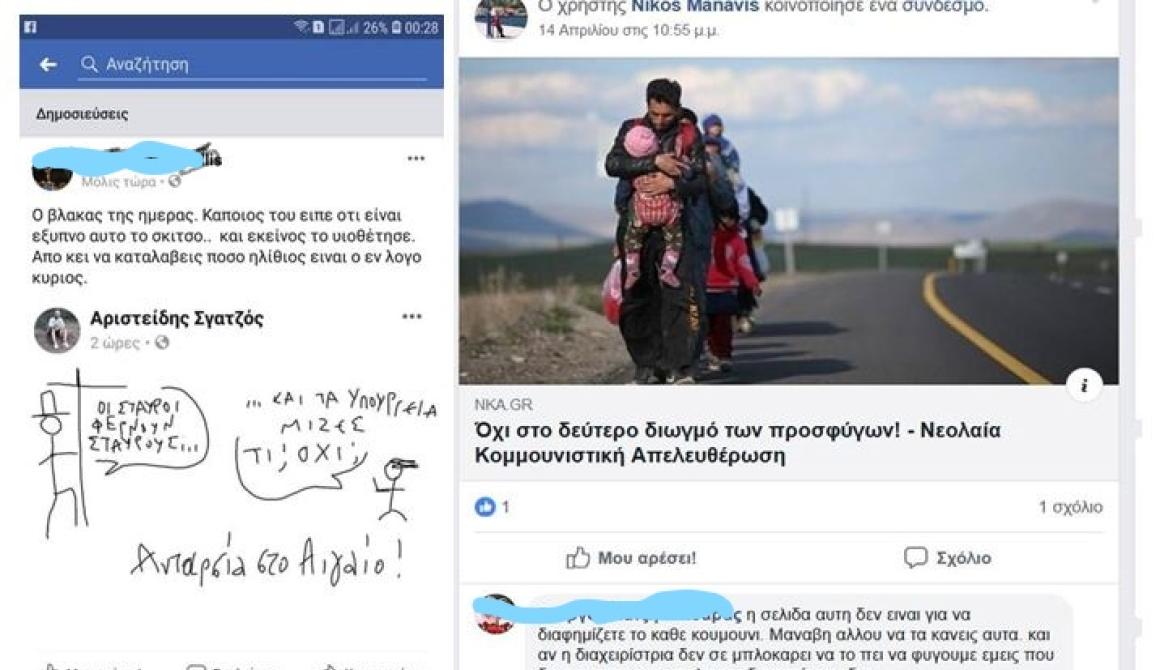Open three-dot menu of the top post
Viewport: 1160px width, 670px height.
point(416,158)
